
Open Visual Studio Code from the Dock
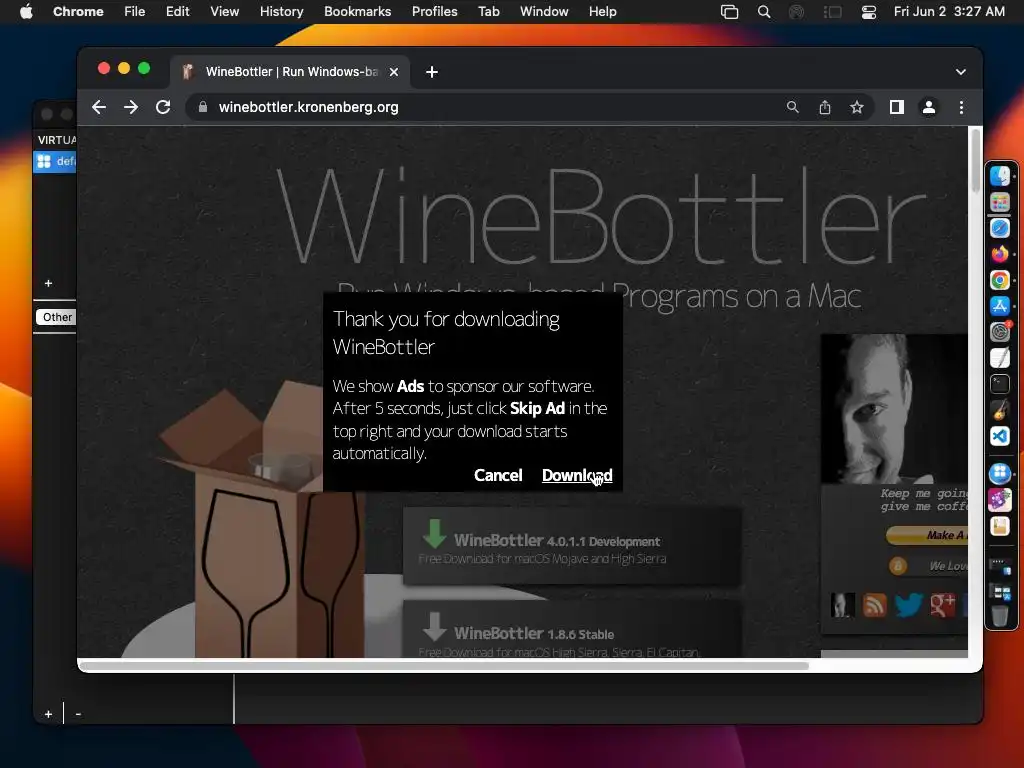click(x=1000, y=436)
